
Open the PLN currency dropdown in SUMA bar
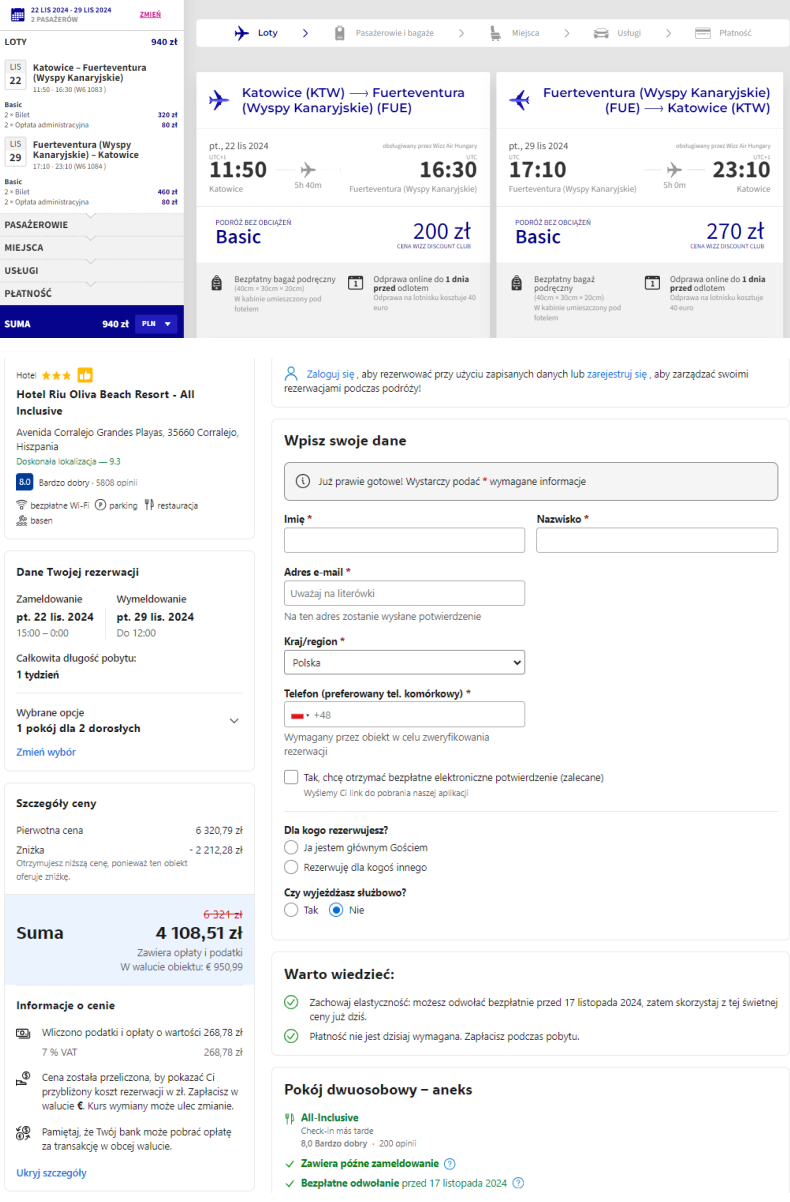157,324
